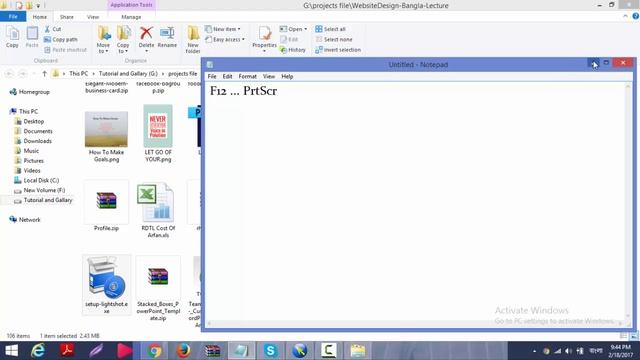
Task: Click the New folder icon
Action: tap(193, 39)
